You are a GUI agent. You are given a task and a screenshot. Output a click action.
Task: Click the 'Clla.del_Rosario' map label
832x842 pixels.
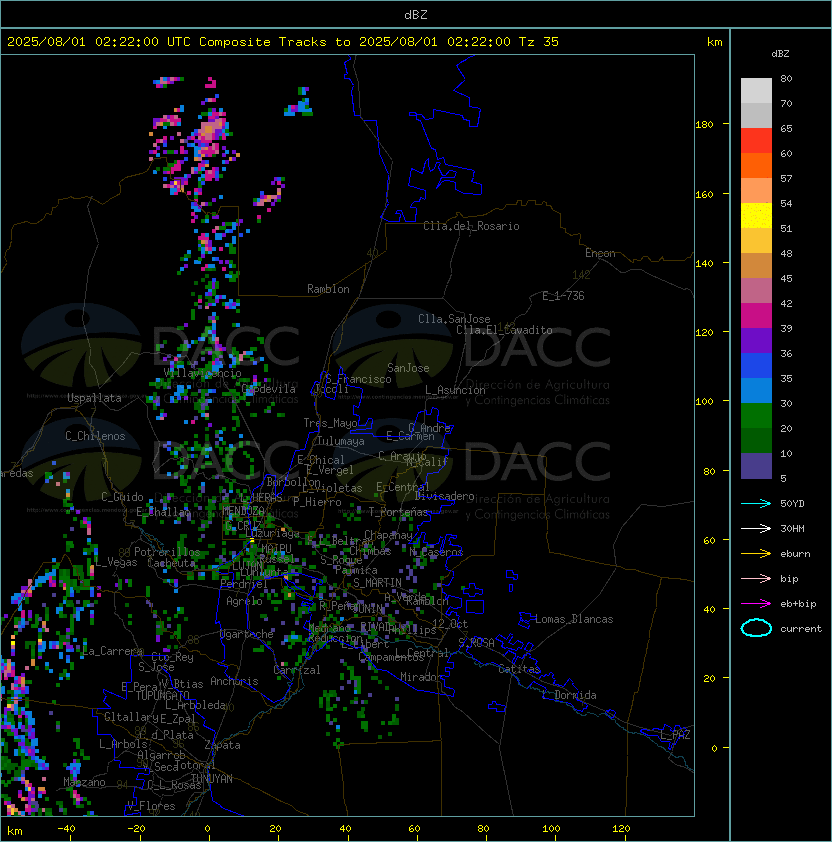471,226
